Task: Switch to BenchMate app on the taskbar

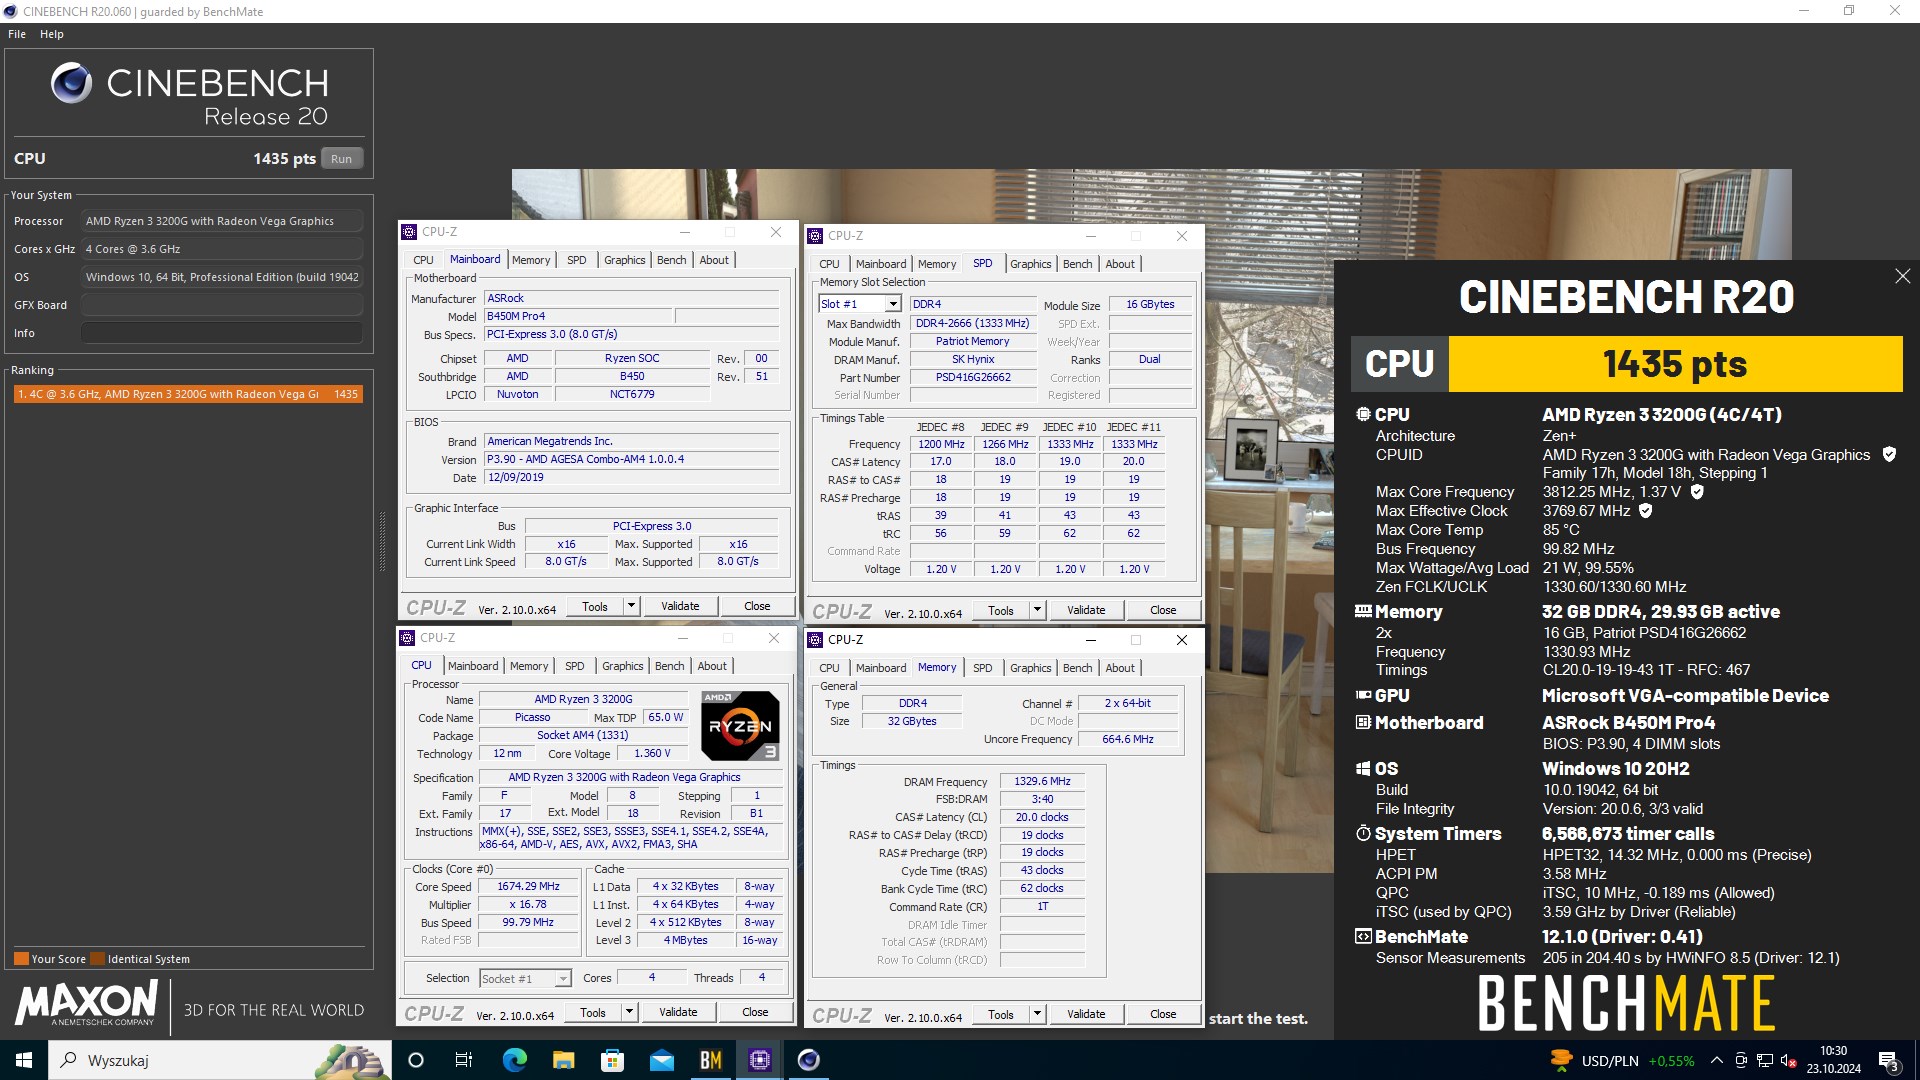Action: 711,1060
